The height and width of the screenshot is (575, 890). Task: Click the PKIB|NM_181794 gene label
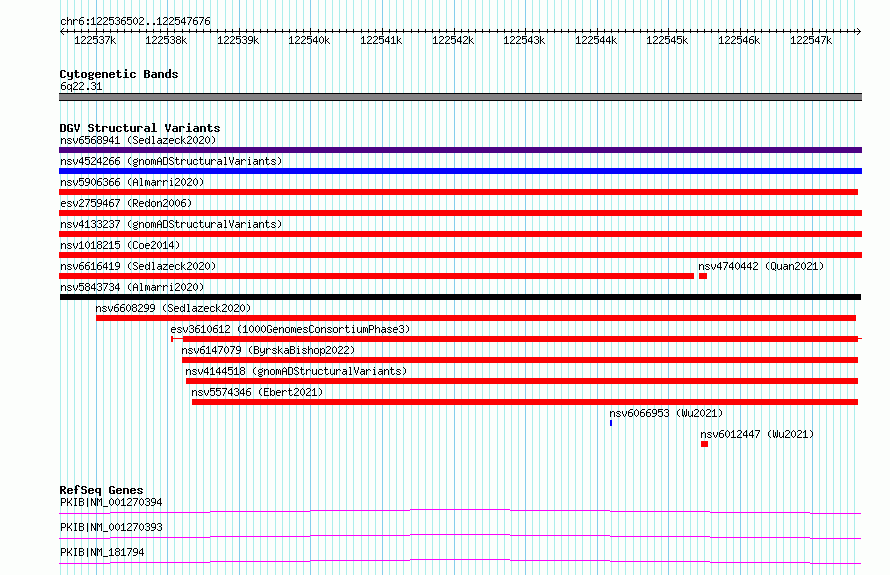pos(102,552)
